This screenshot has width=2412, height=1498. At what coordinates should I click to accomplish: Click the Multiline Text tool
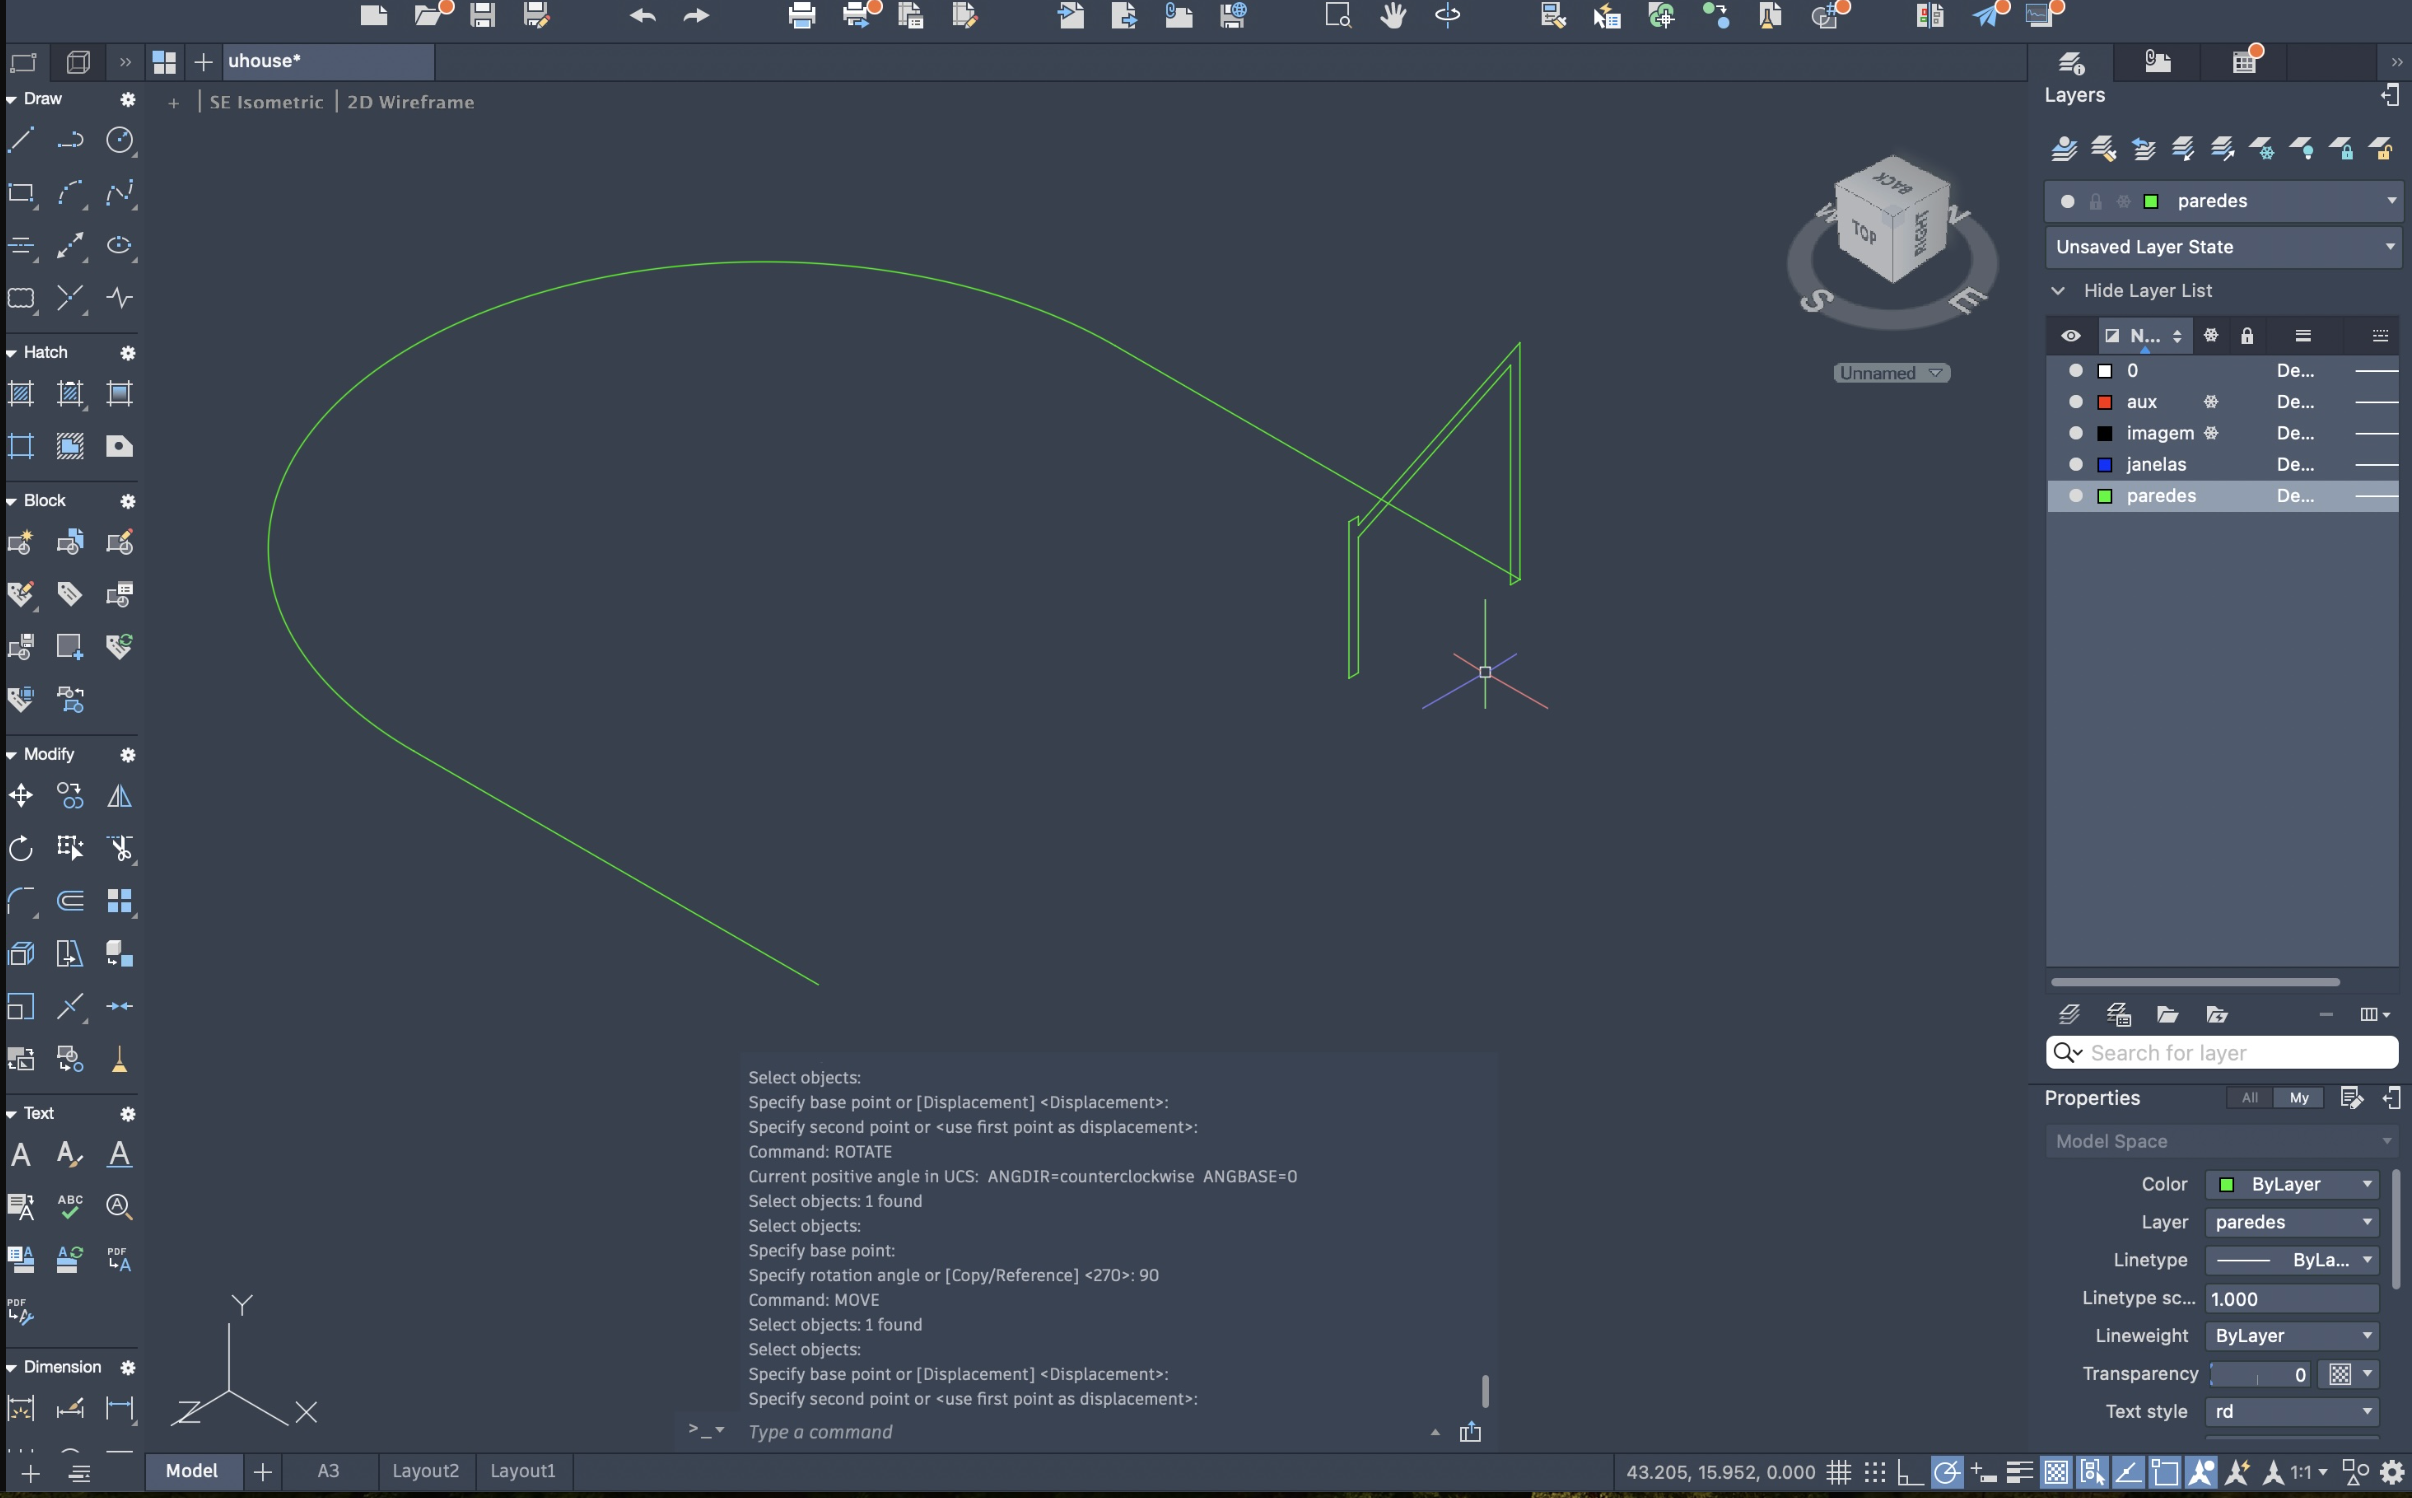point(21,1155)
